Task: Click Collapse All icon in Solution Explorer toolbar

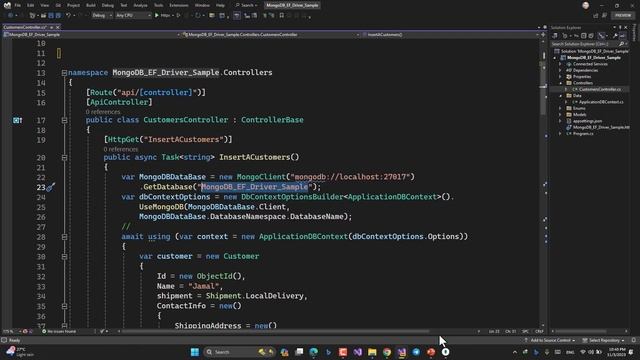Action: click(584, 36)
